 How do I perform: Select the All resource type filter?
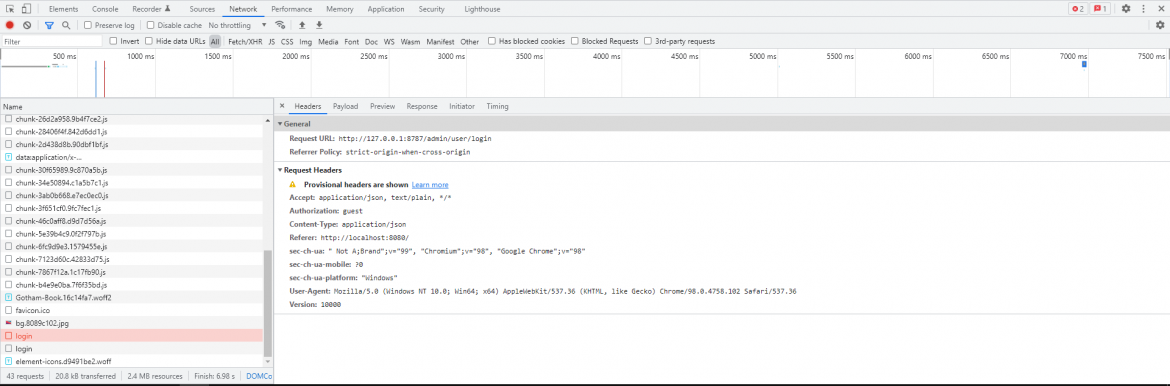pos(215,42)
